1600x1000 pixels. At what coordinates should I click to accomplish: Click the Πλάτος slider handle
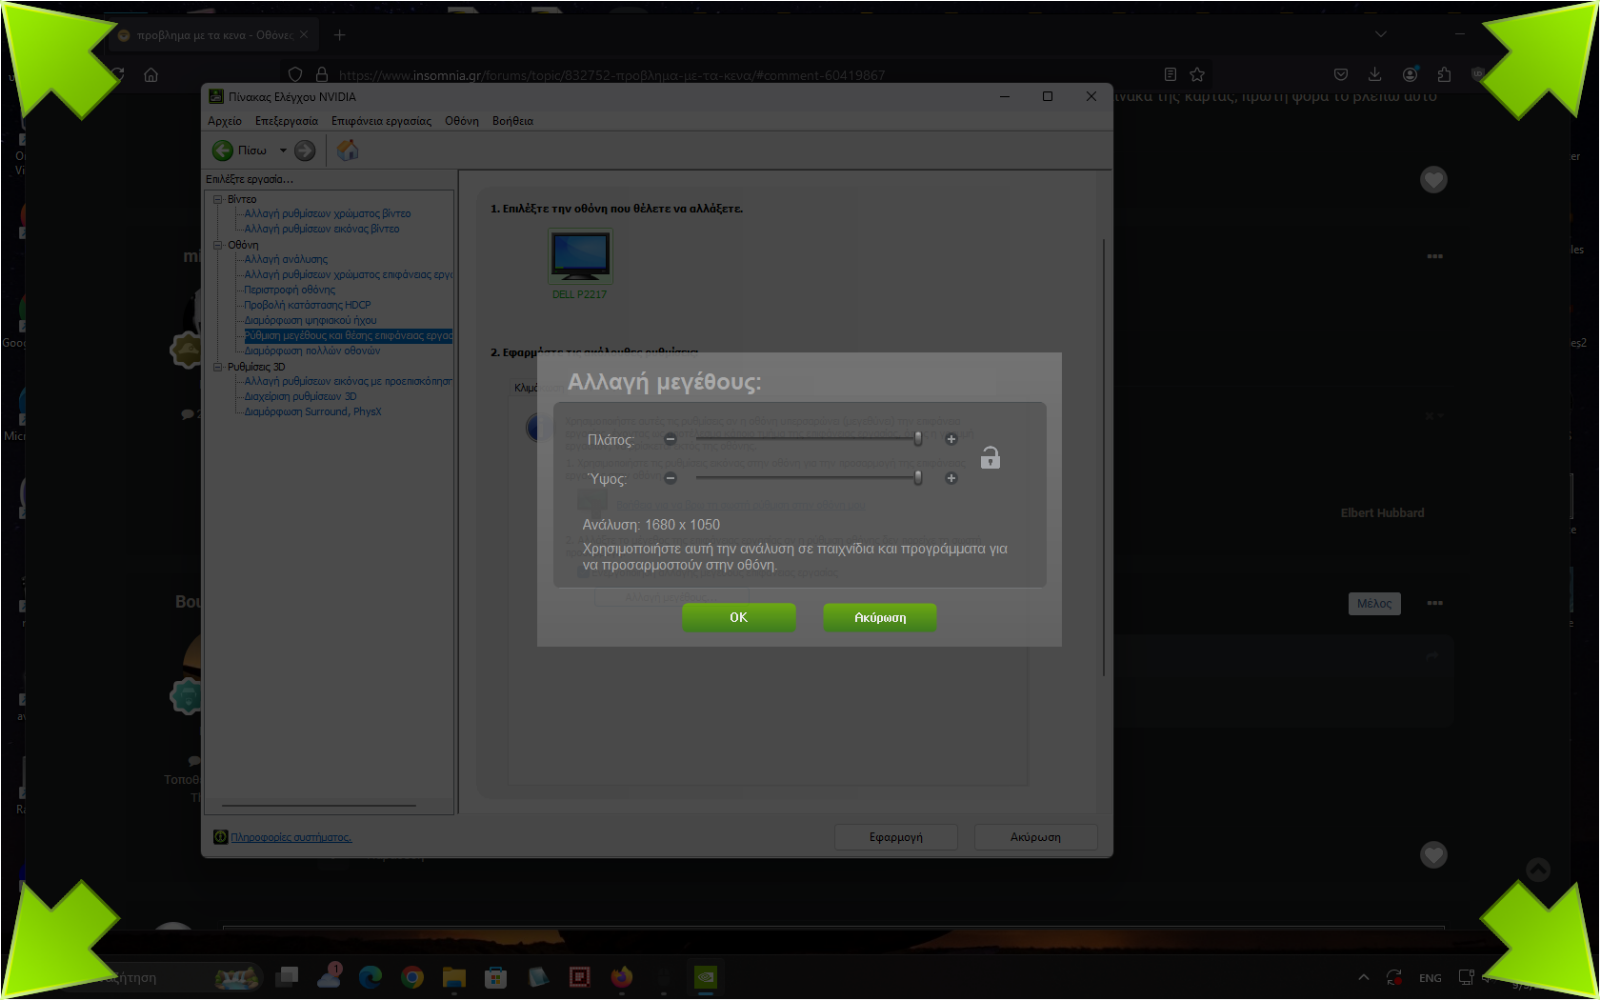(918, 439)
